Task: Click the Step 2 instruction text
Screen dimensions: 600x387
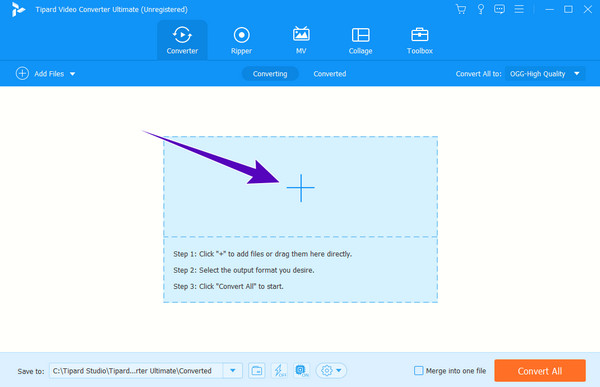Action: (x=244, y=270)
